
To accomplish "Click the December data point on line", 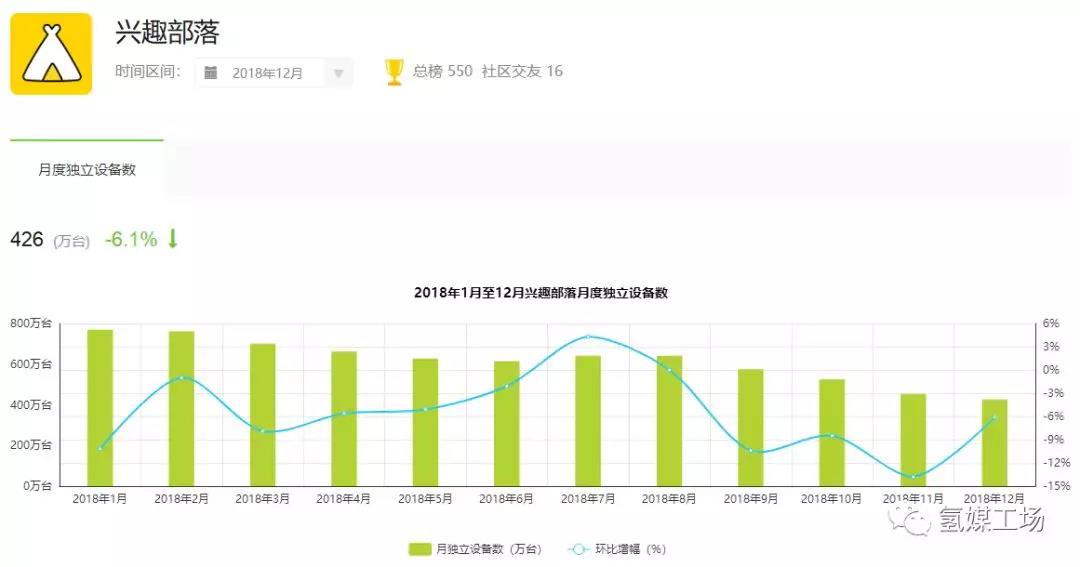I will (x=994, y=417).
